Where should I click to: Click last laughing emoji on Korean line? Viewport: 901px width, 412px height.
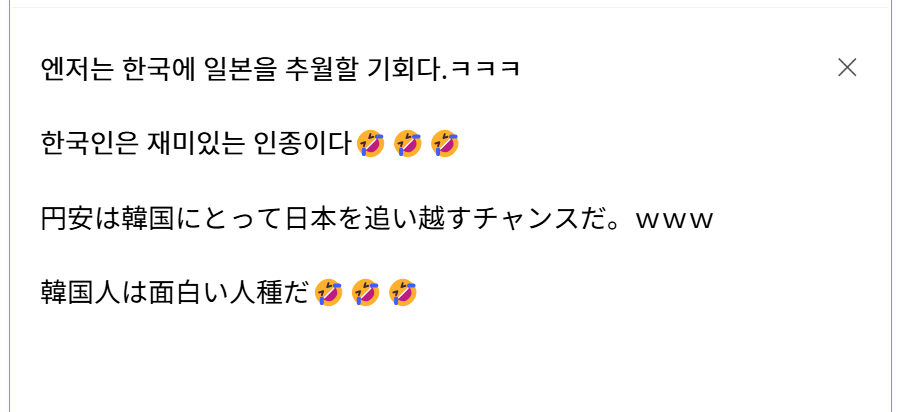pos(445,143)
